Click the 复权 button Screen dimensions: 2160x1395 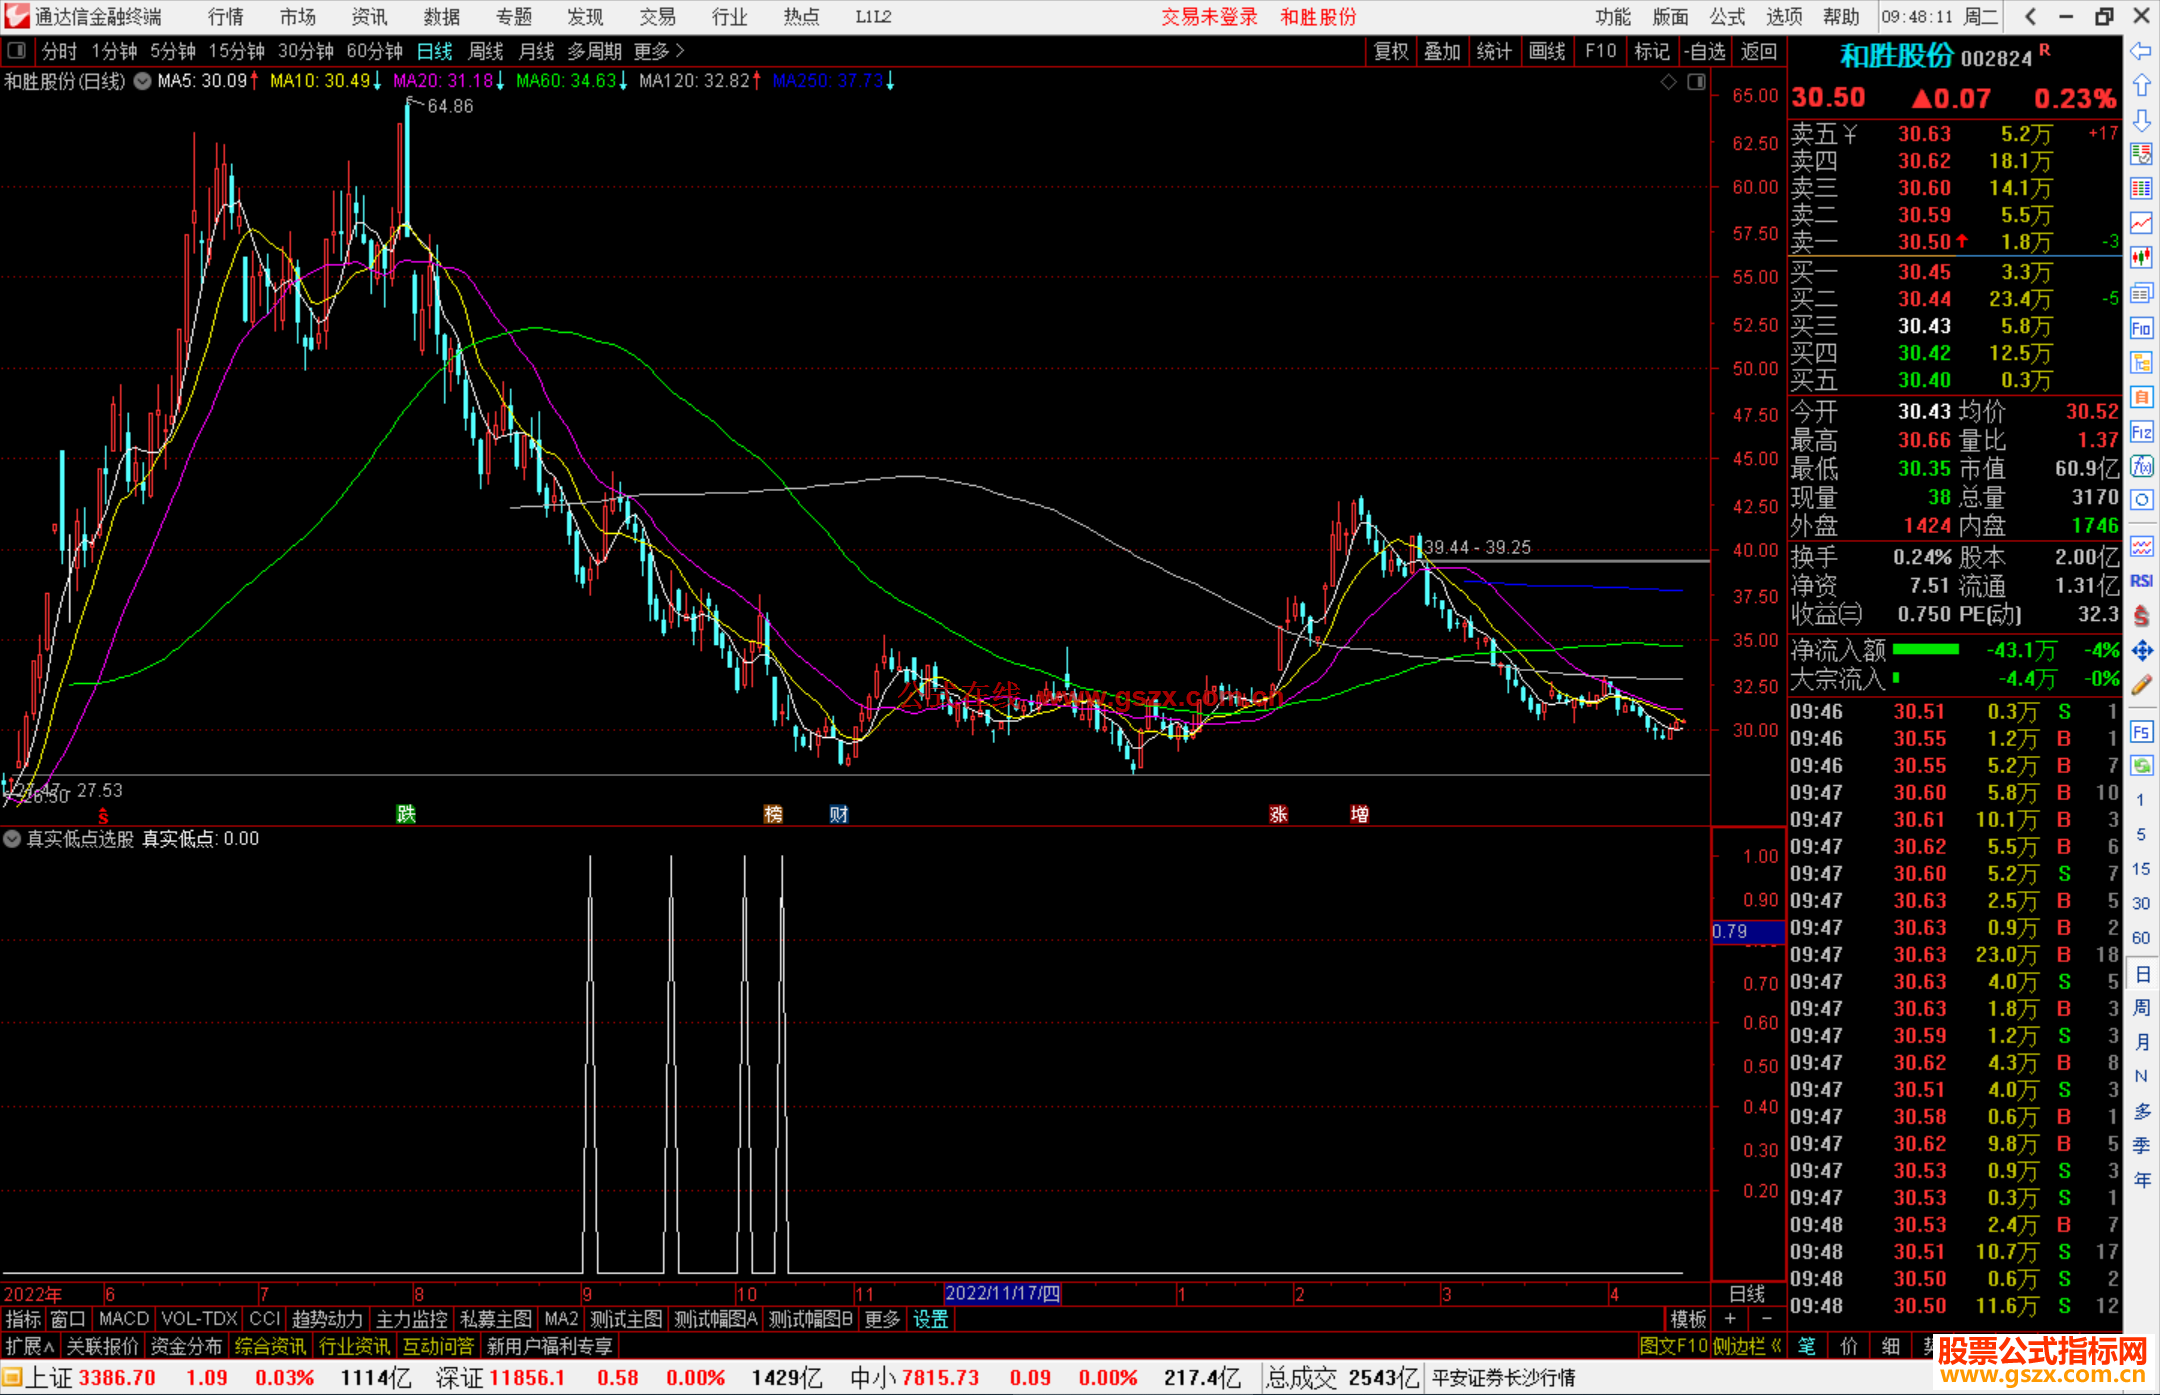(1390, 51)
